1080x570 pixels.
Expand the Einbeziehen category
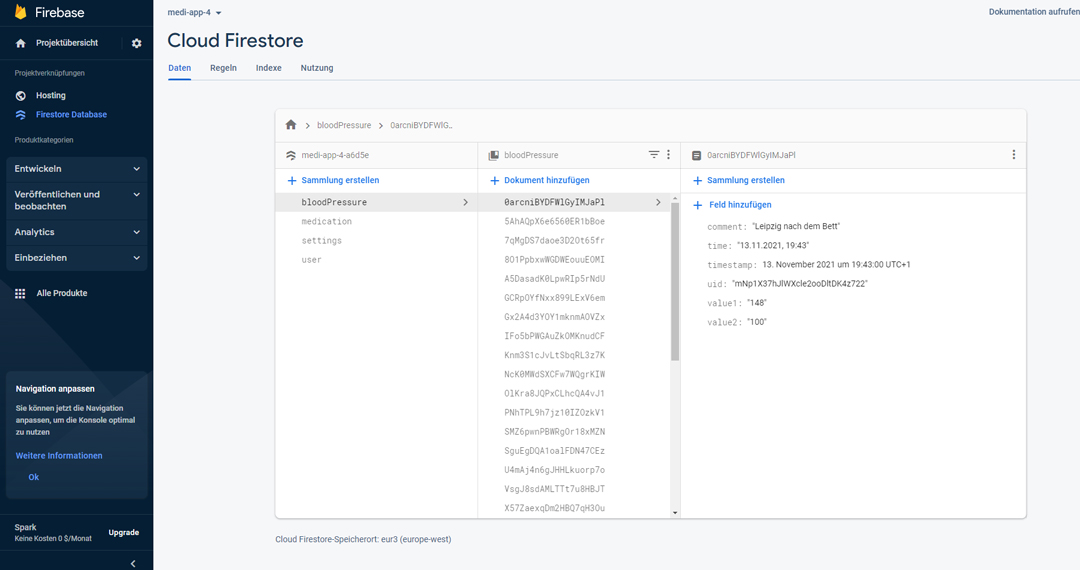76,257
